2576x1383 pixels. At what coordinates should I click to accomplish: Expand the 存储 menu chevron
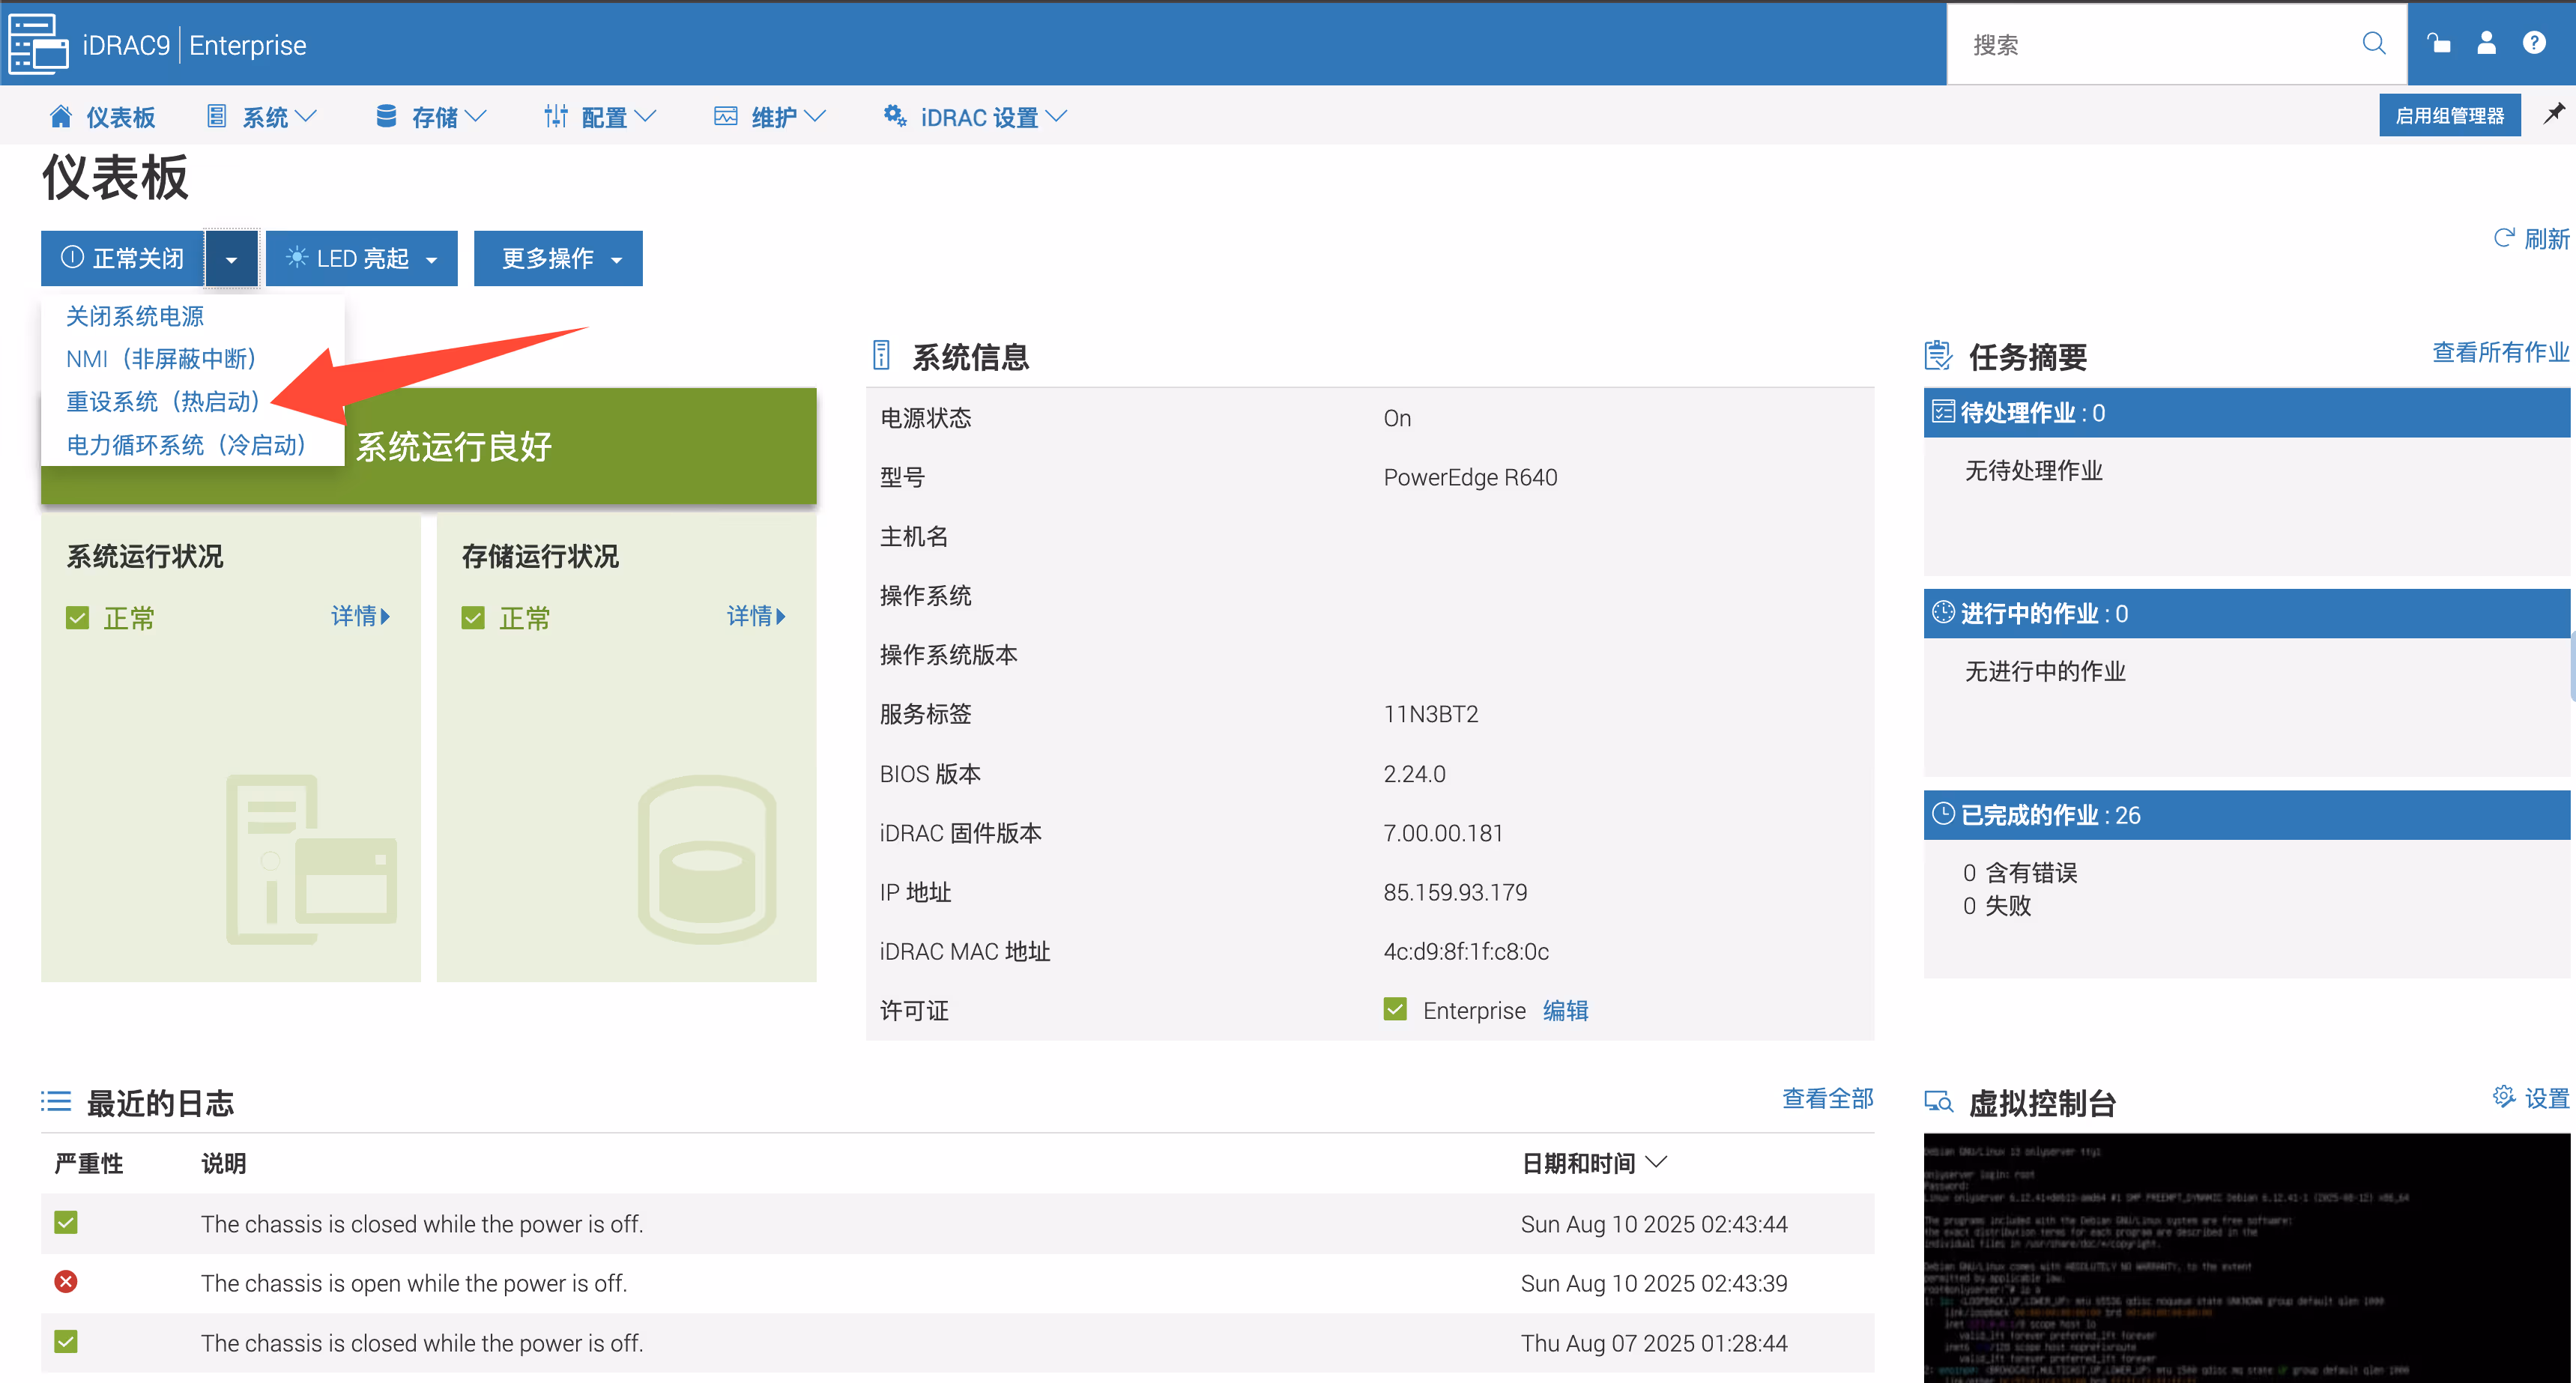pos(476,116)
